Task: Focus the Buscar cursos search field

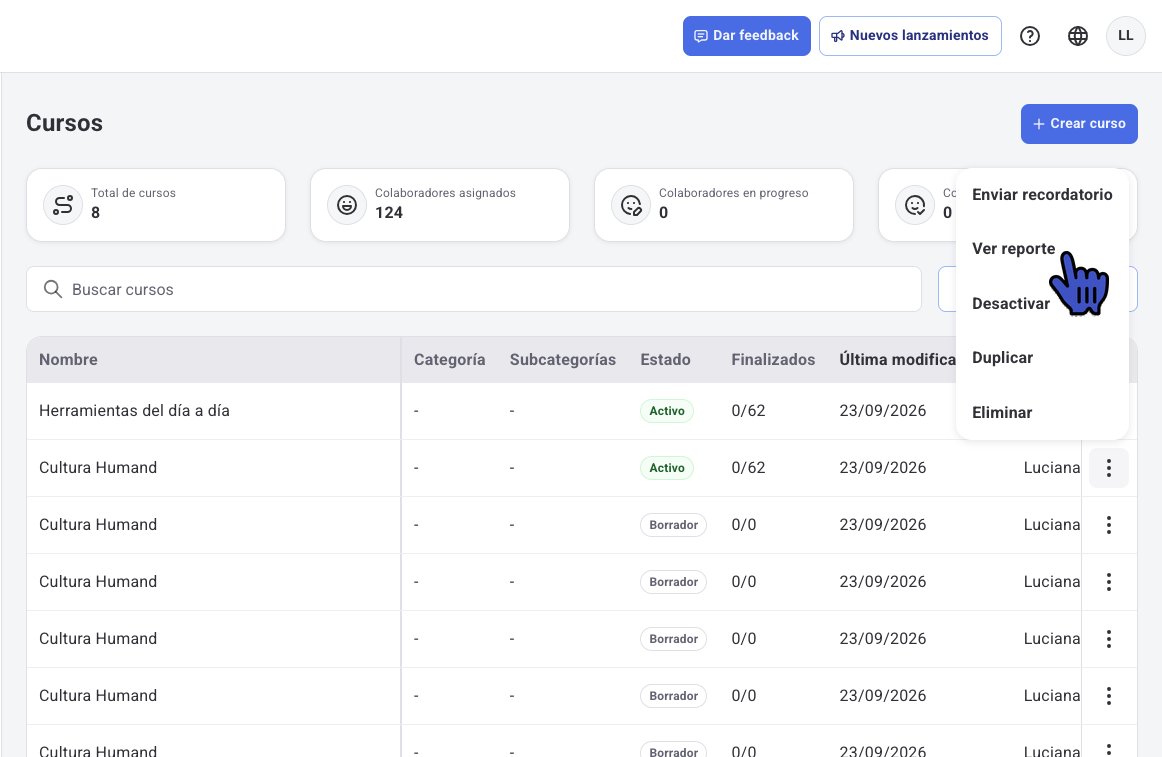Action: [x=474, y=289]
